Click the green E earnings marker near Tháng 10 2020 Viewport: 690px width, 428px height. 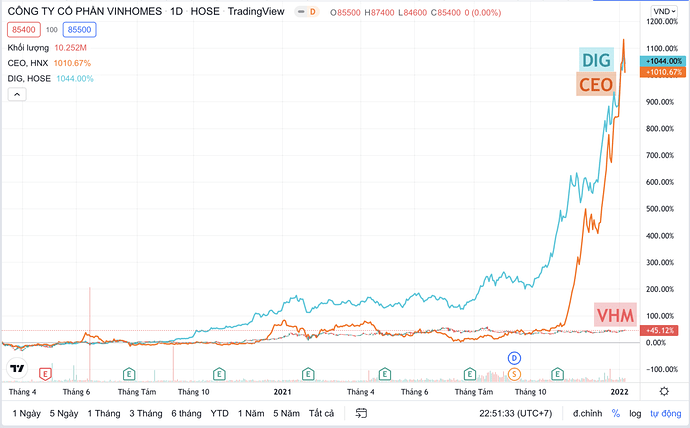point(219,374)
